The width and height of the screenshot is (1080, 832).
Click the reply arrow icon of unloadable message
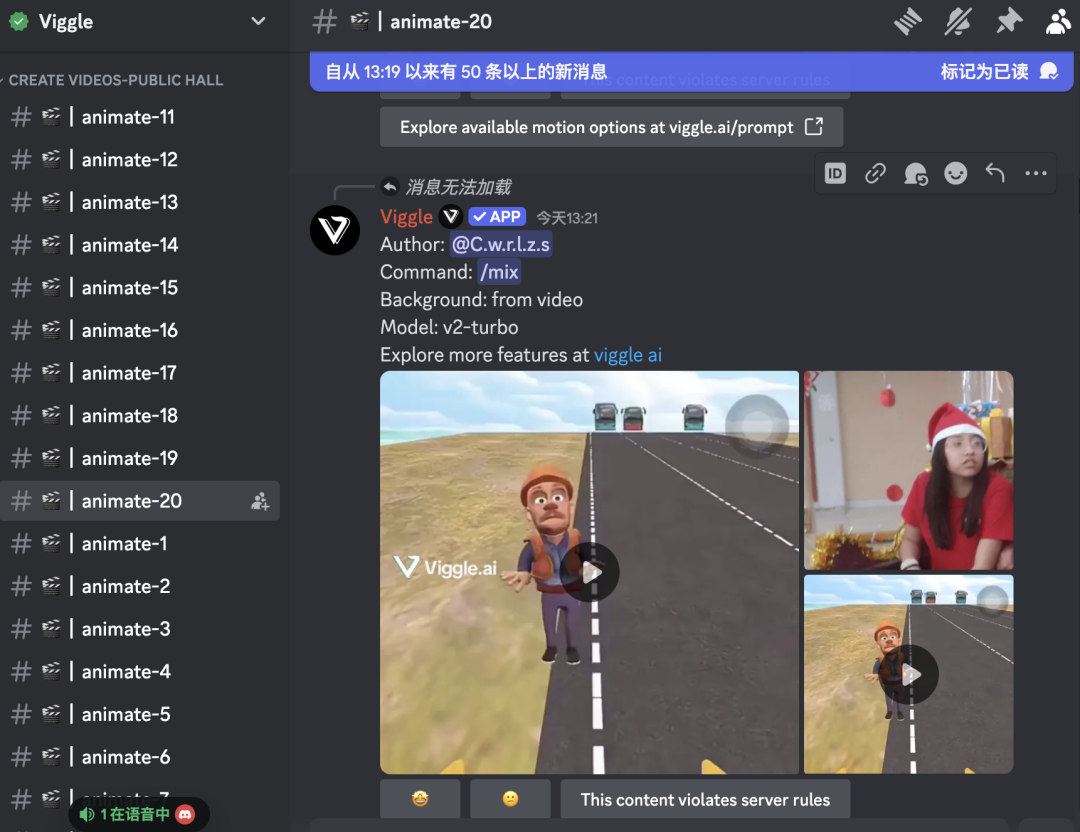[390, 187]
